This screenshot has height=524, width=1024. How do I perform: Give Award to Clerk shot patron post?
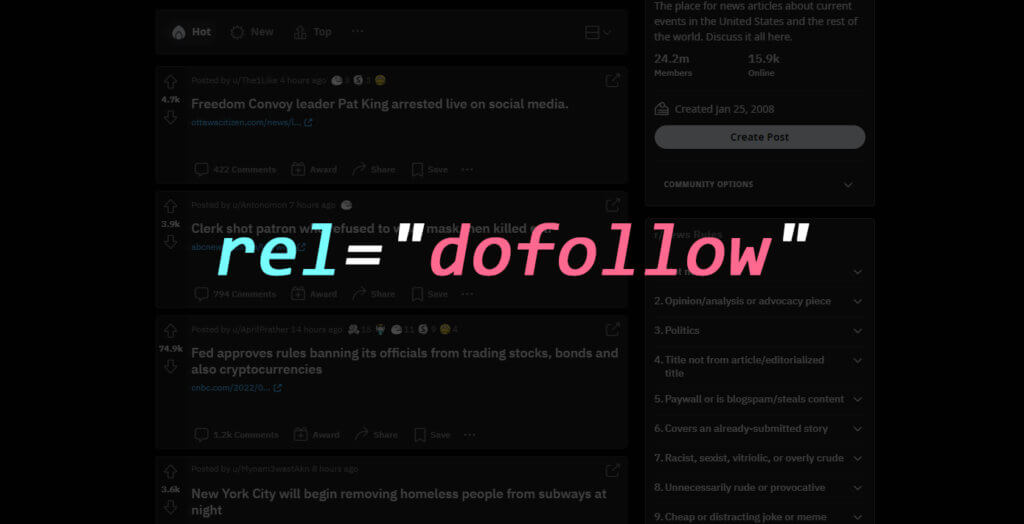pos(314,294)
